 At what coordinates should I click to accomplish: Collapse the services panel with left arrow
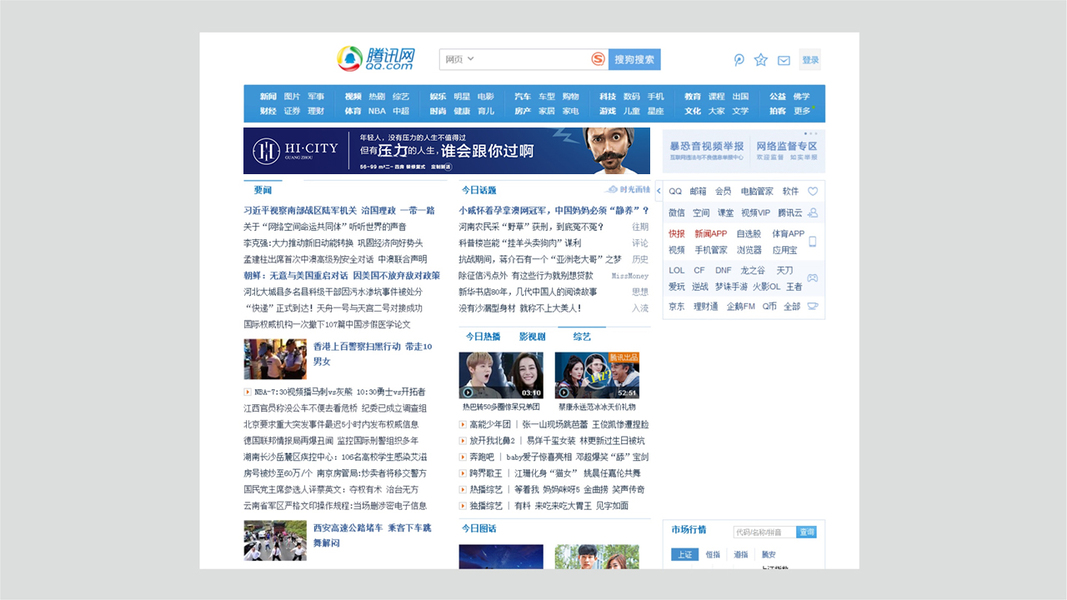coord(658,191)
